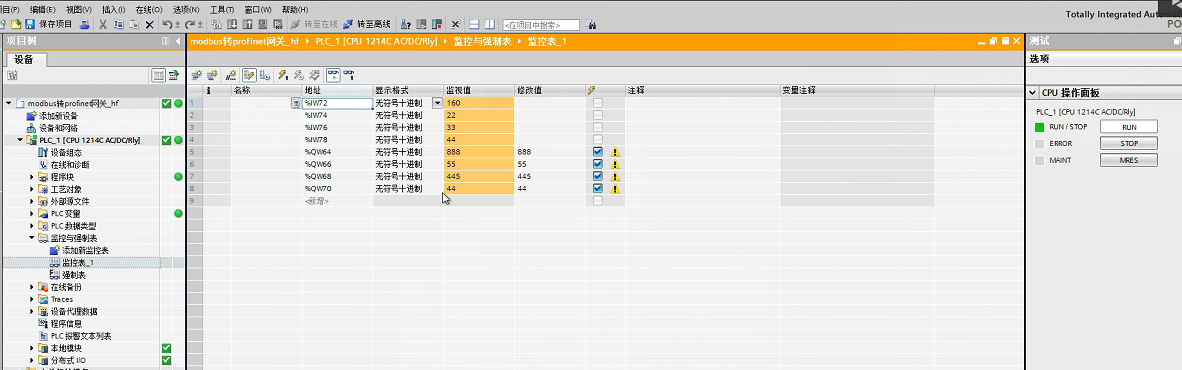Click the collapse project tree arrow icon

[178, 41]
